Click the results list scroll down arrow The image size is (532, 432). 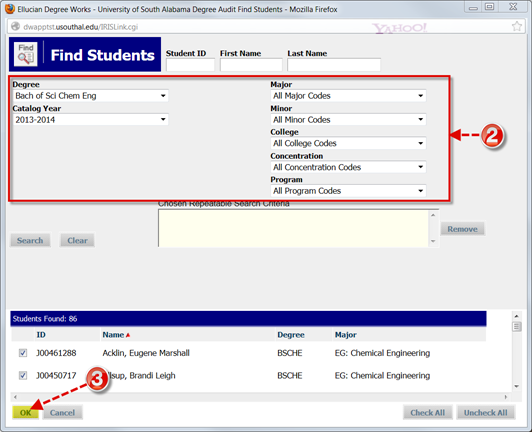[x=516, y=386]
